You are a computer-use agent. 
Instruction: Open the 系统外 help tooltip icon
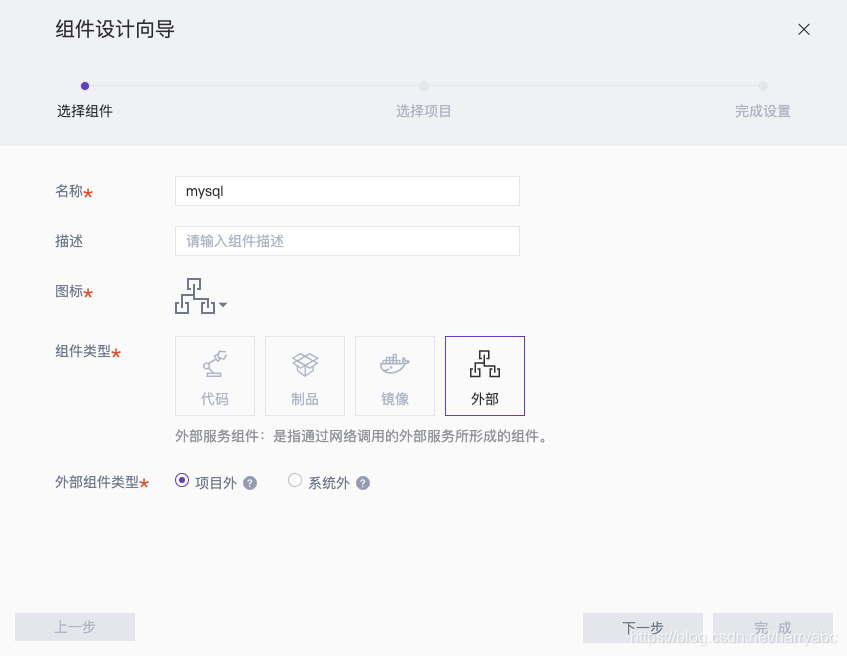(362, 482)
